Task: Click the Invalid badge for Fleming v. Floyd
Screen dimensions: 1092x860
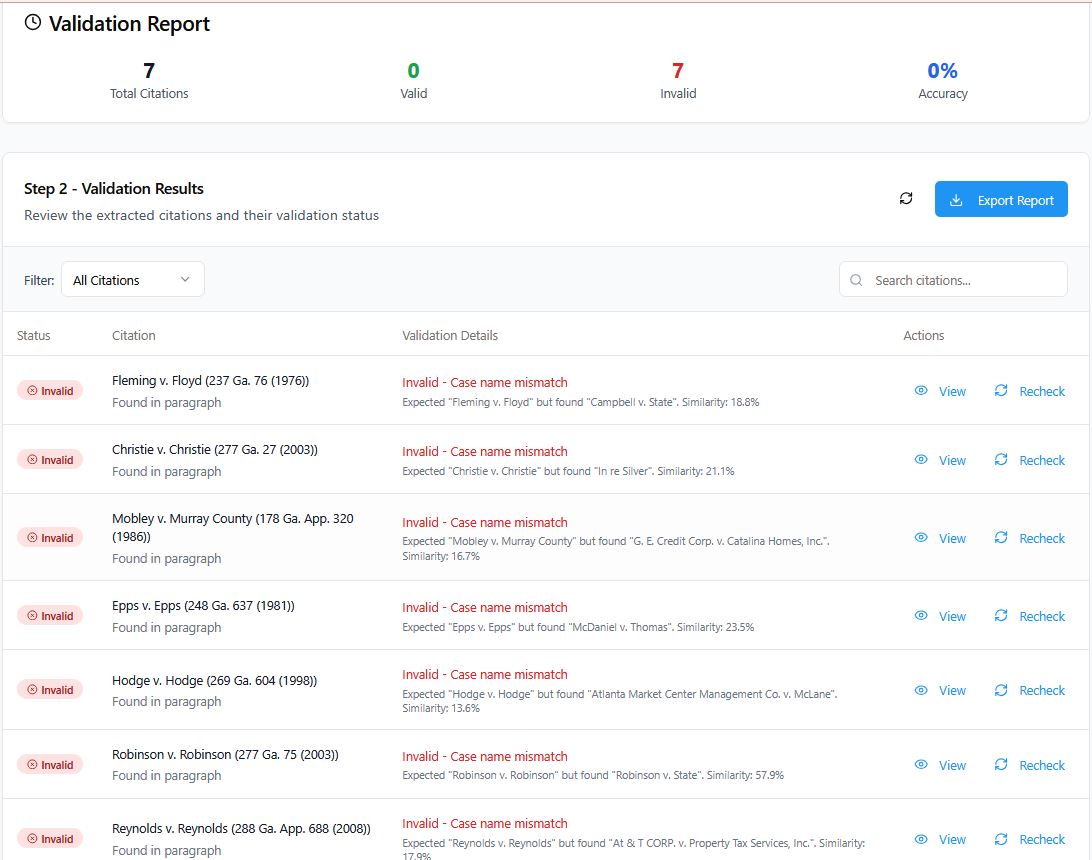Action: point(50,391)
